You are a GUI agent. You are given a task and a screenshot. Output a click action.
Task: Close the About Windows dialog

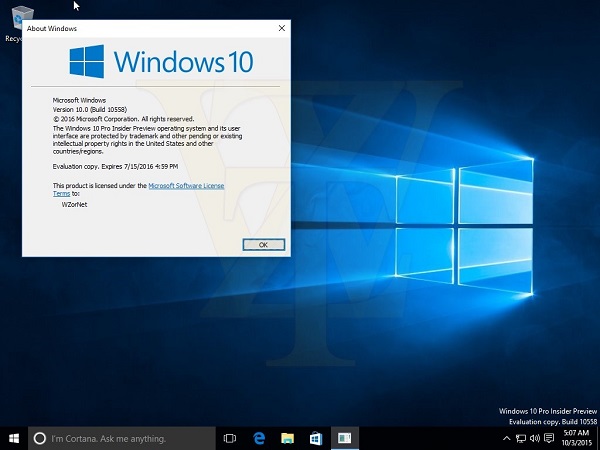[x=282, y=28]
